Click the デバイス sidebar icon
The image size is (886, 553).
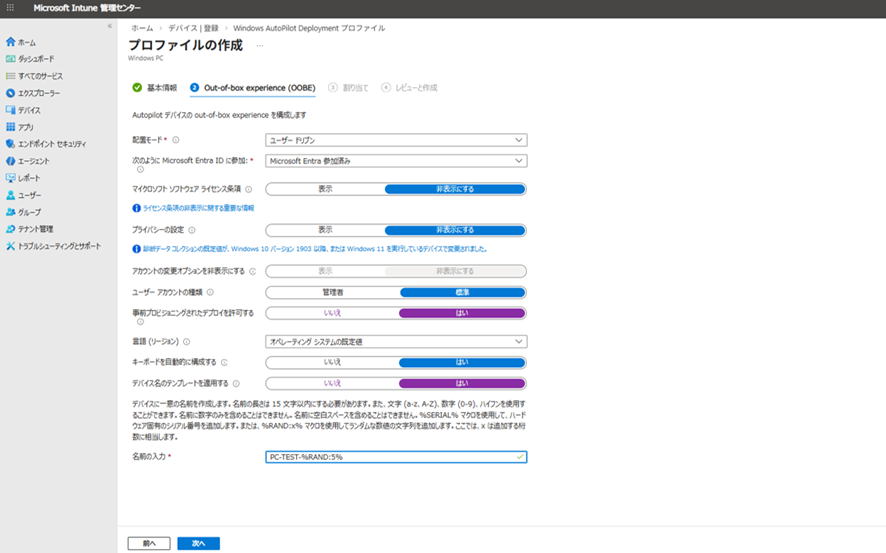pyautogui.click(x=10, y=110)
